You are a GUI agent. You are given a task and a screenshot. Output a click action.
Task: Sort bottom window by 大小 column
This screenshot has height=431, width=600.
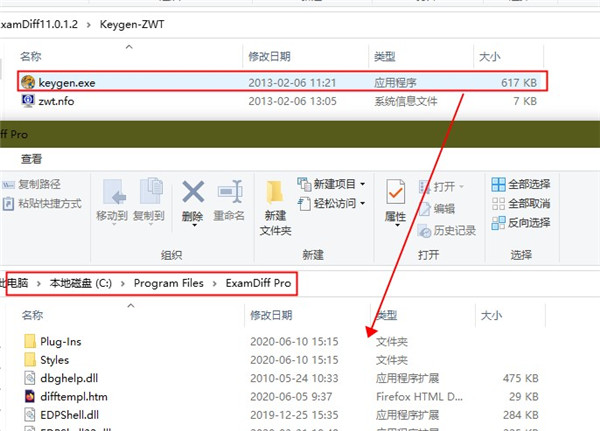491,315
